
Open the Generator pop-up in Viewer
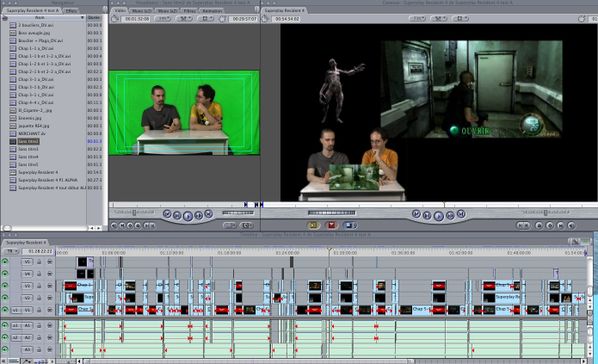coord(246,225)
